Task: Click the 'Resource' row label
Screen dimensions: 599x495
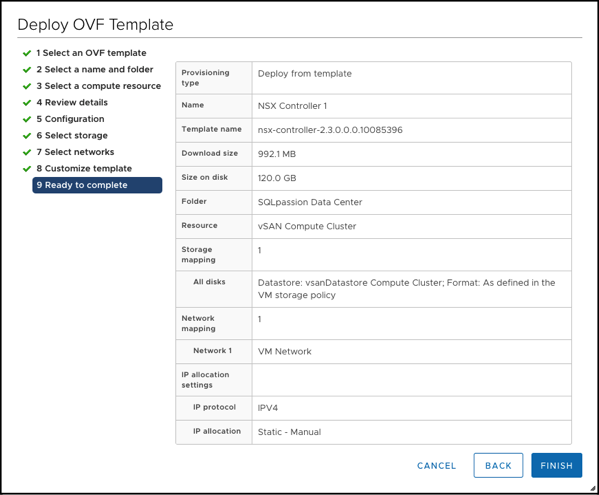Action: coord(199,225)
